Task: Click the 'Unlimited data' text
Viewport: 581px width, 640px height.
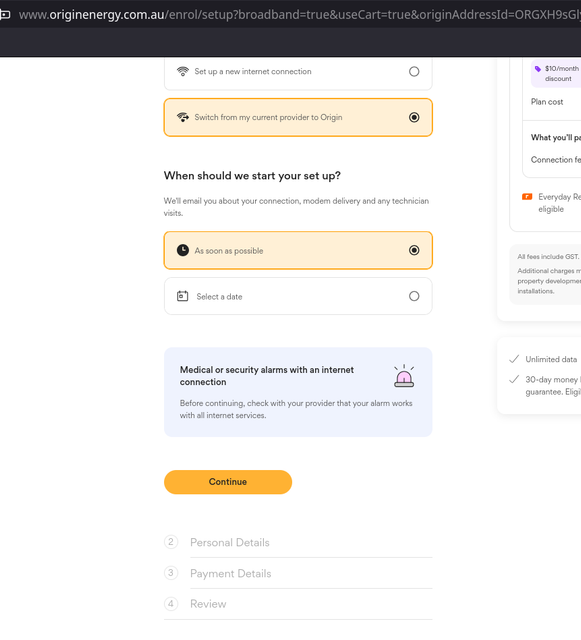Action: [551, 359]
